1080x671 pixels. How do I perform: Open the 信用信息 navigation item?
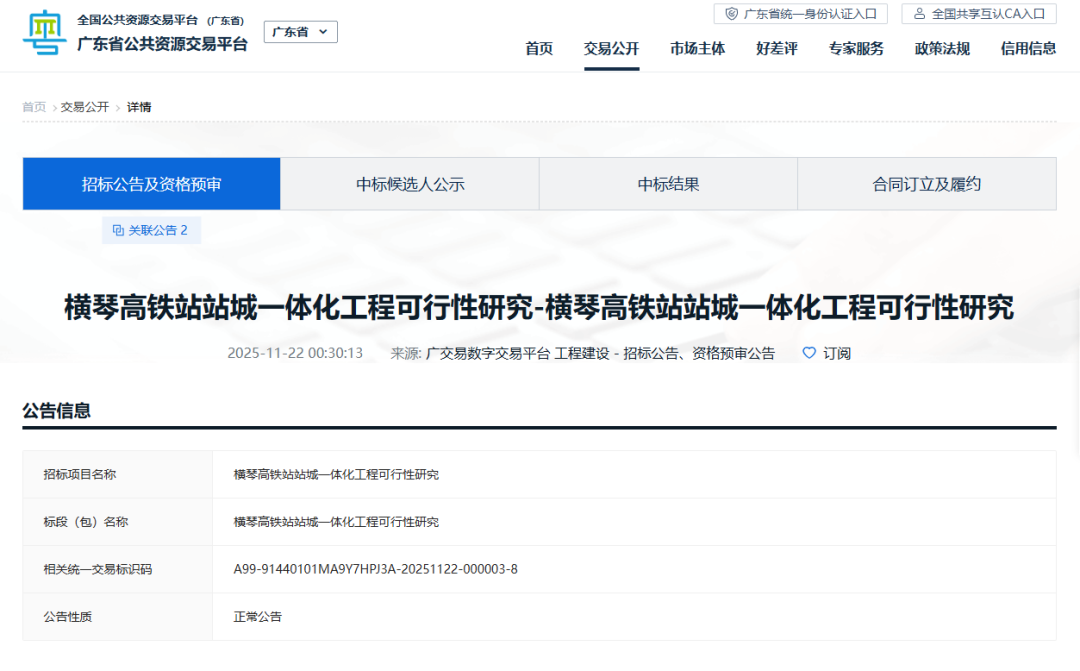[x=1028, y=48]
